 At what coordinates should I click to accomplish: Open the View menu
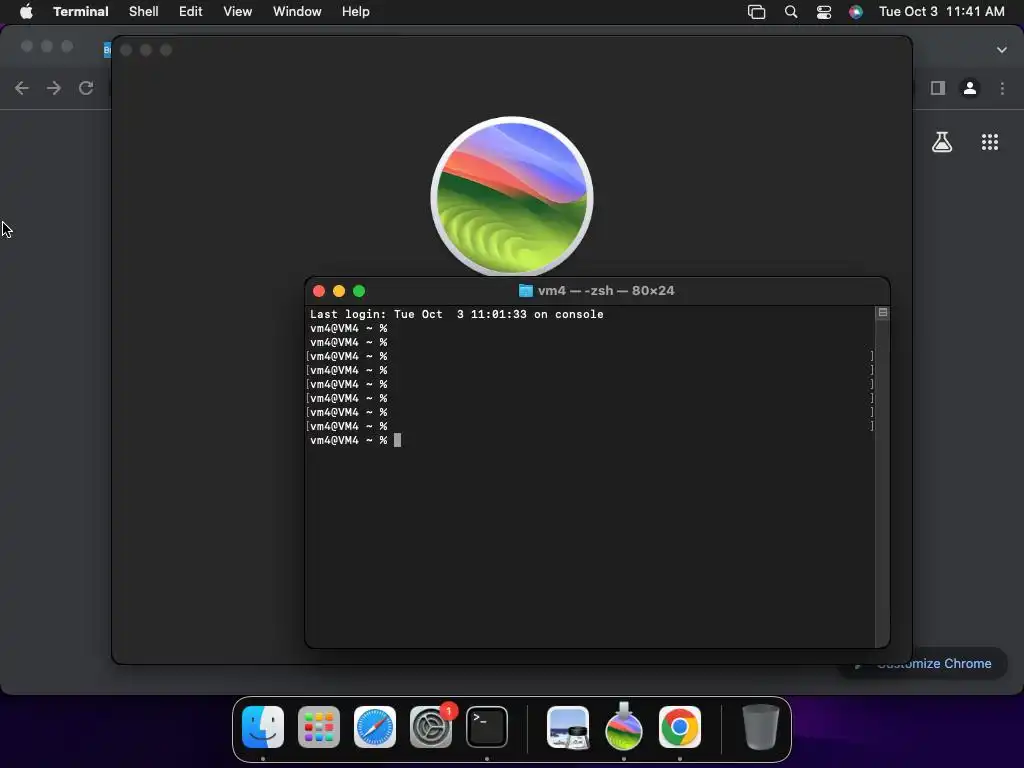[x=238, y=12]
